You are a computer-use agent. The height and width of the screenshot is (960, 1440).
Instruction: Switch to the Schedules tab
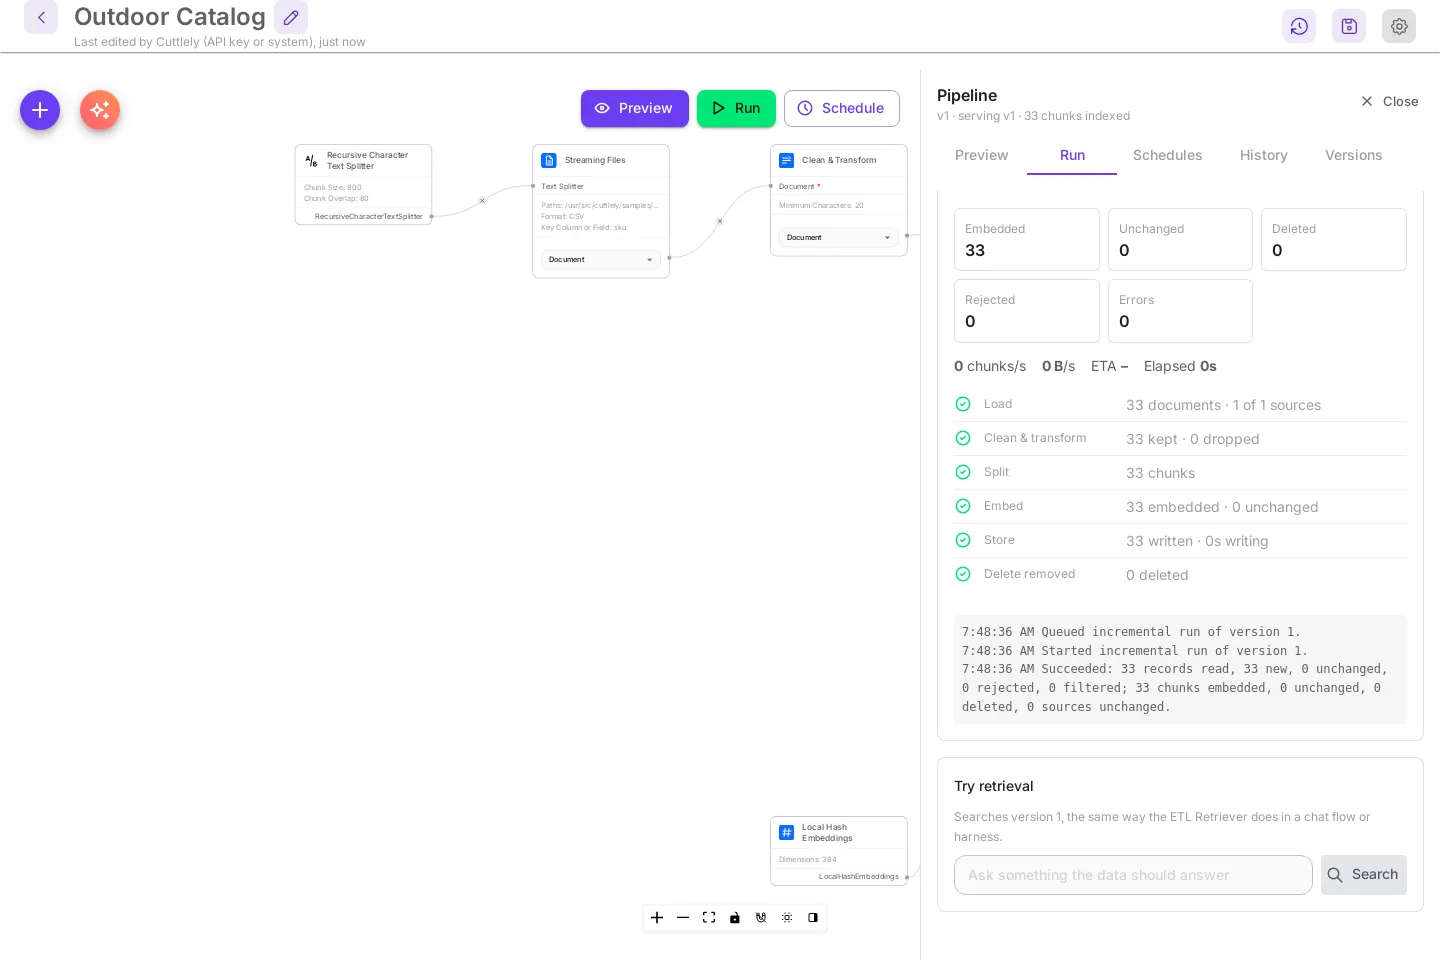tap(1168, 155)
